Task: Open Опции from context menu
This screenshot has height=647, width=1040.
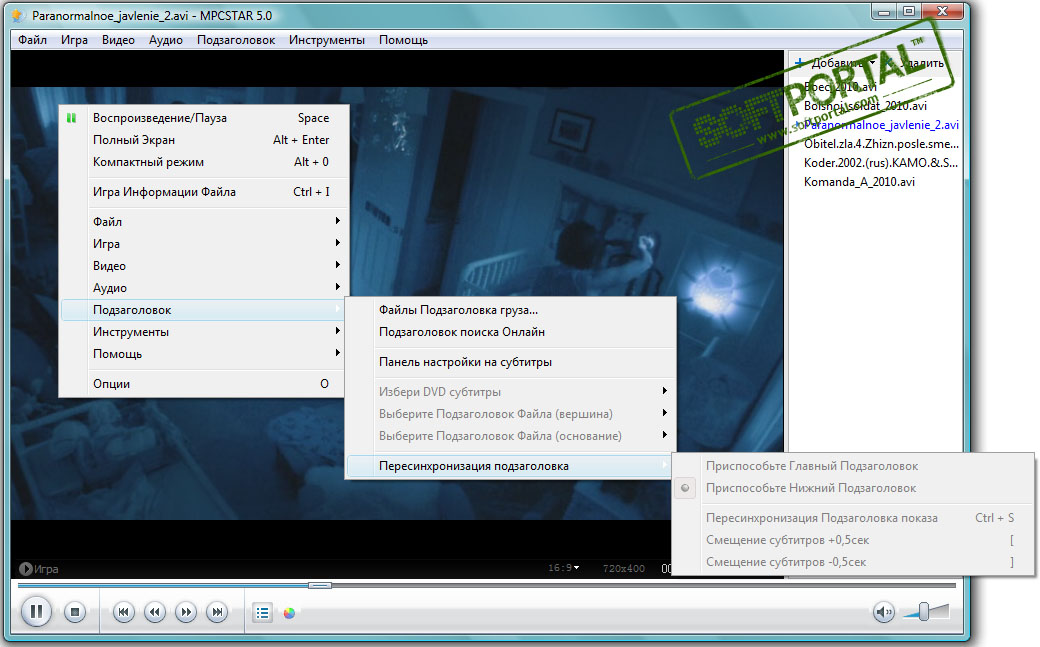Action: (x=204, y=384)
